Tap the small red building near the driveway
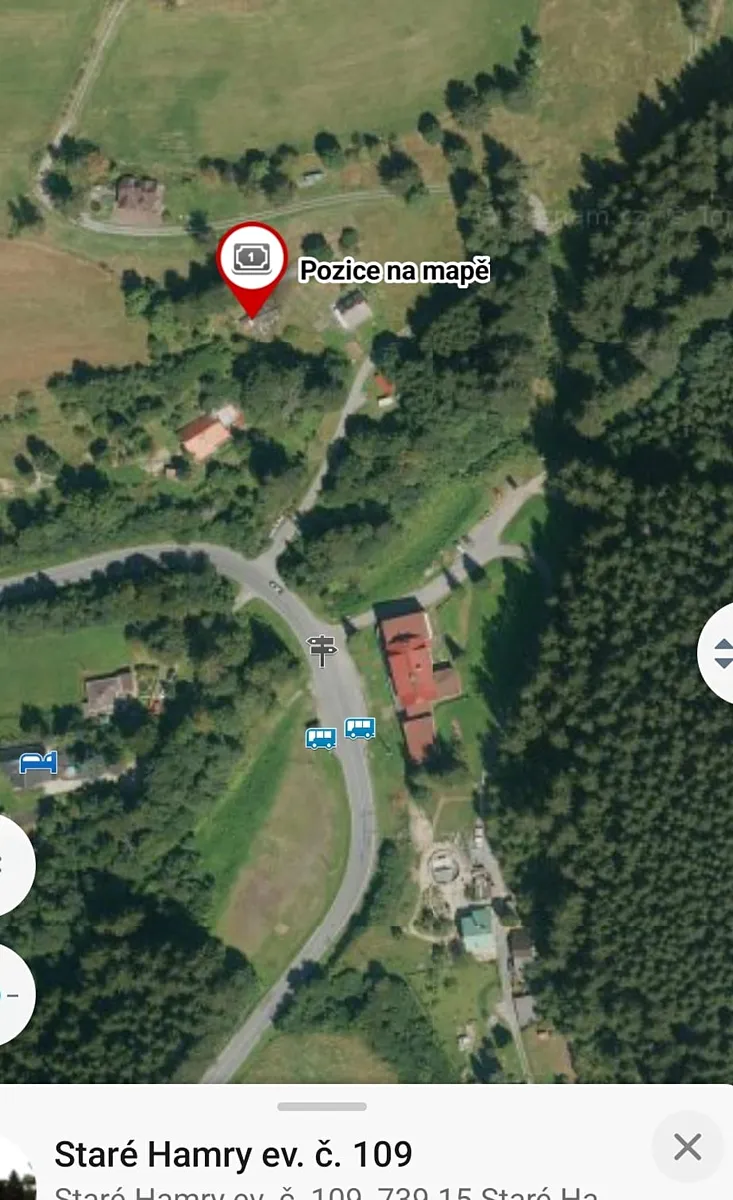 (384, 388)
